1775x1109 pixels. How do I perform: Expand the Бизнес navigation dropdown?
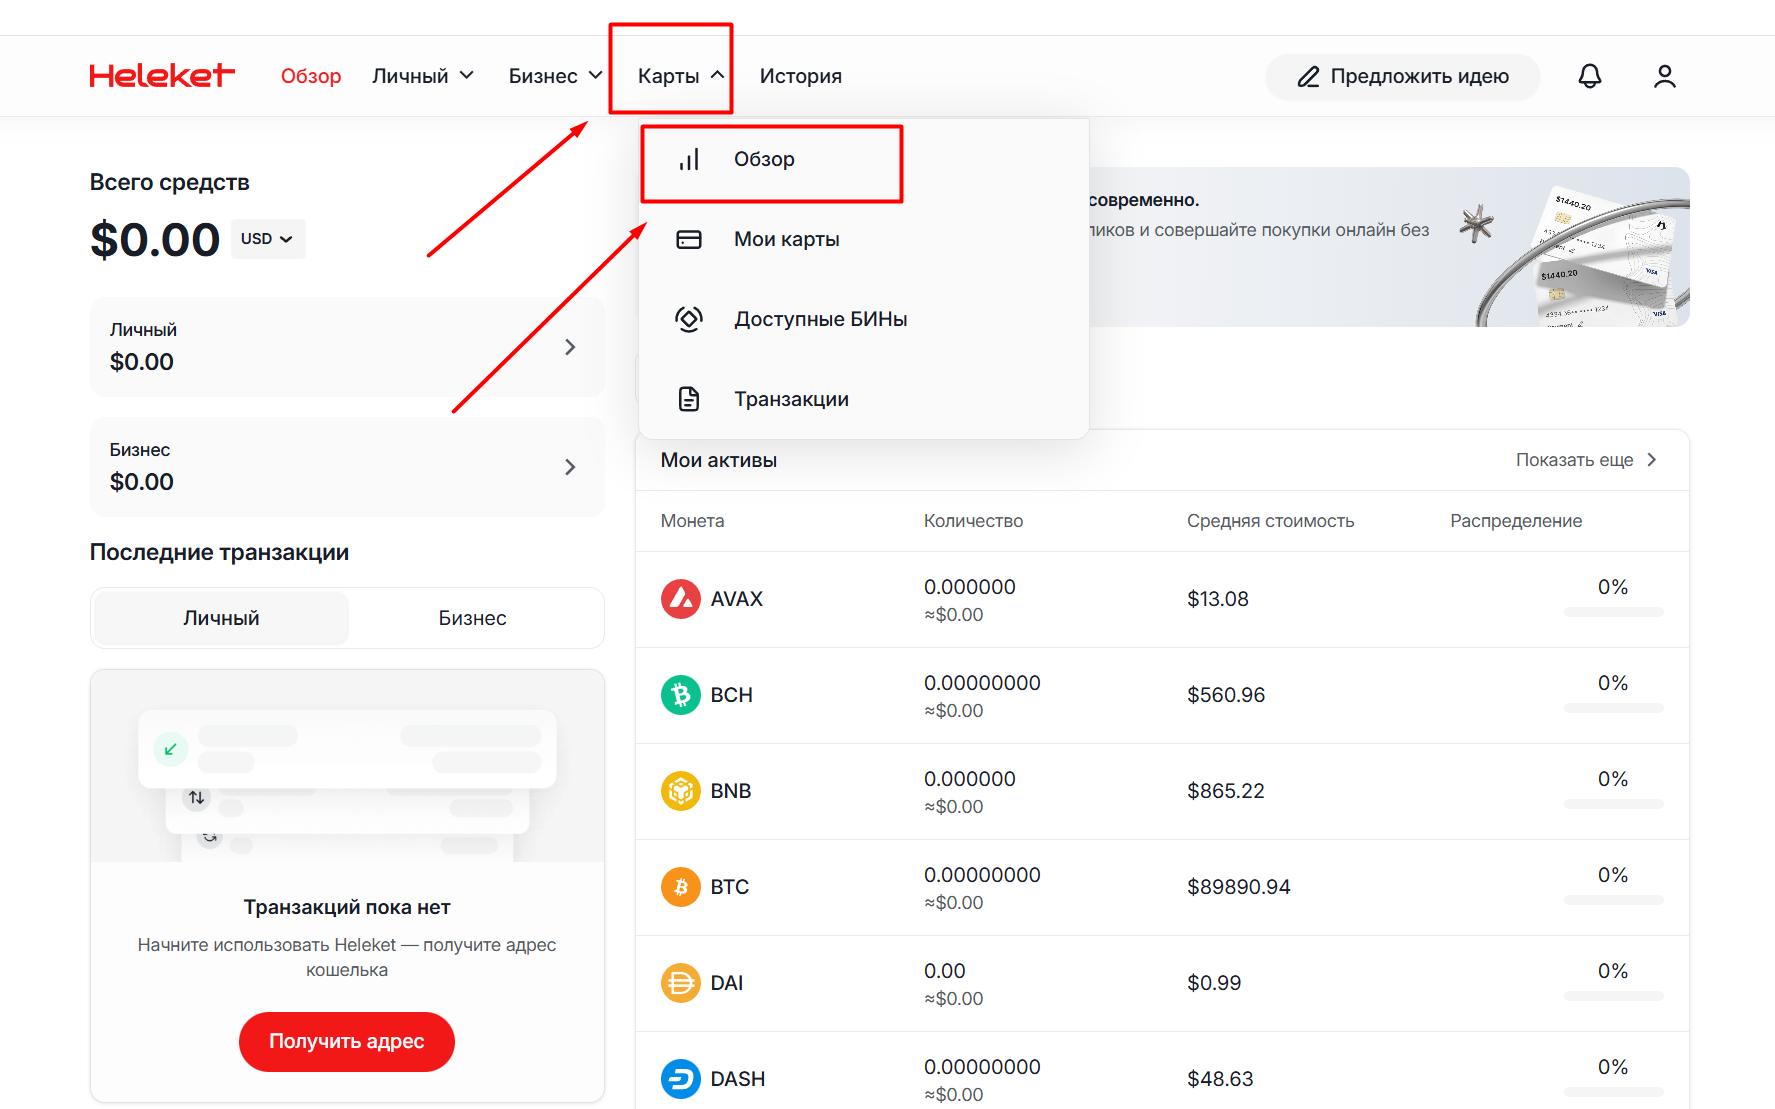click(555, 76)
